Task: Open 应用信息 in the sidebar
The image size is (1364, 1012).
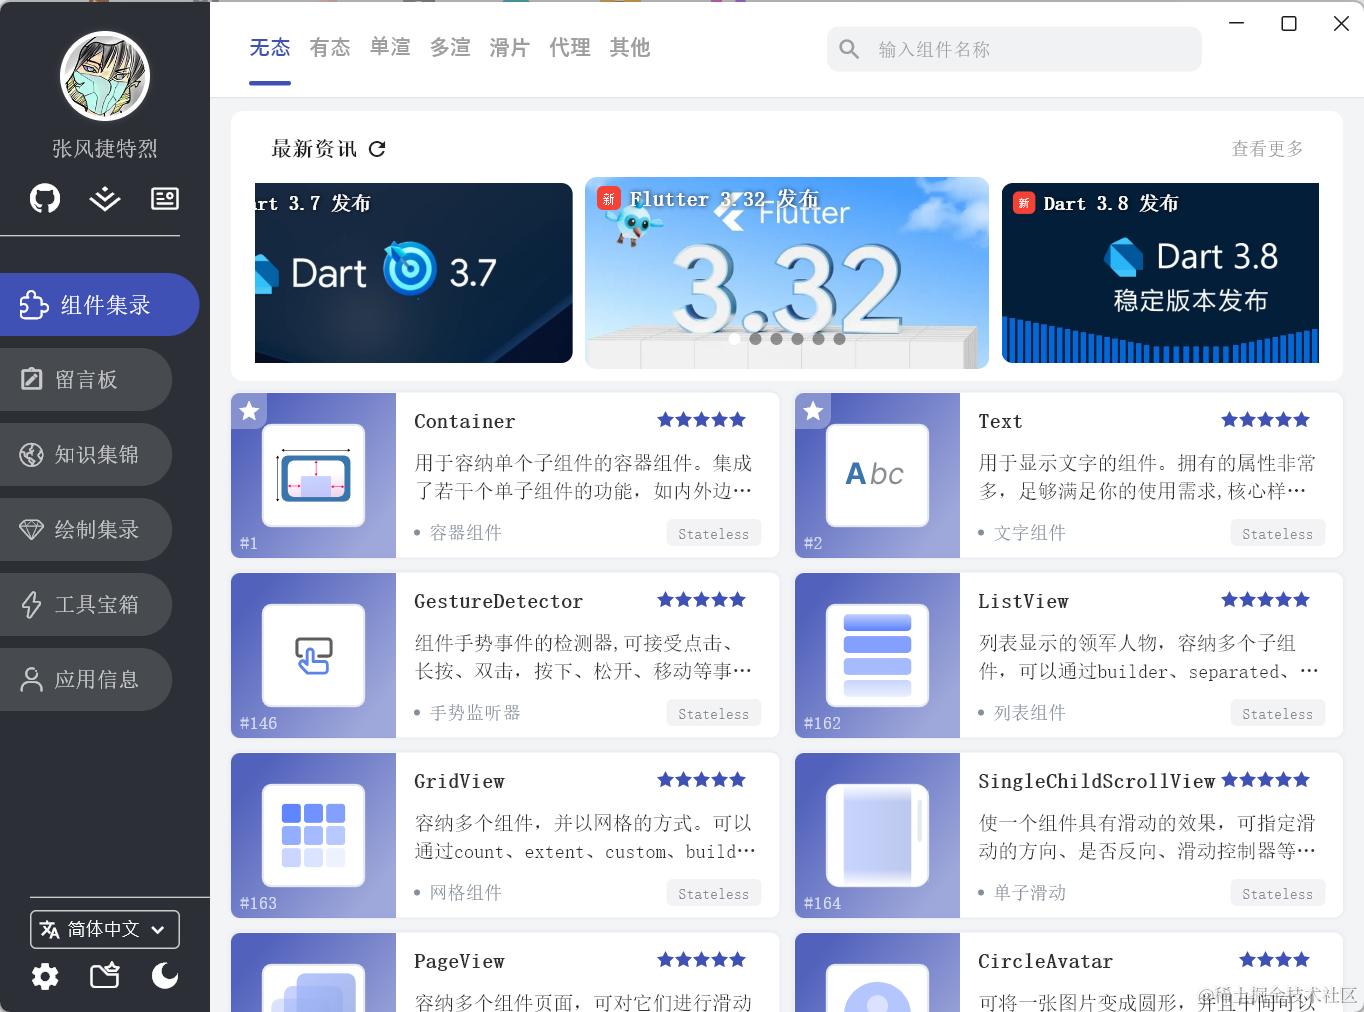Action: 85,679
